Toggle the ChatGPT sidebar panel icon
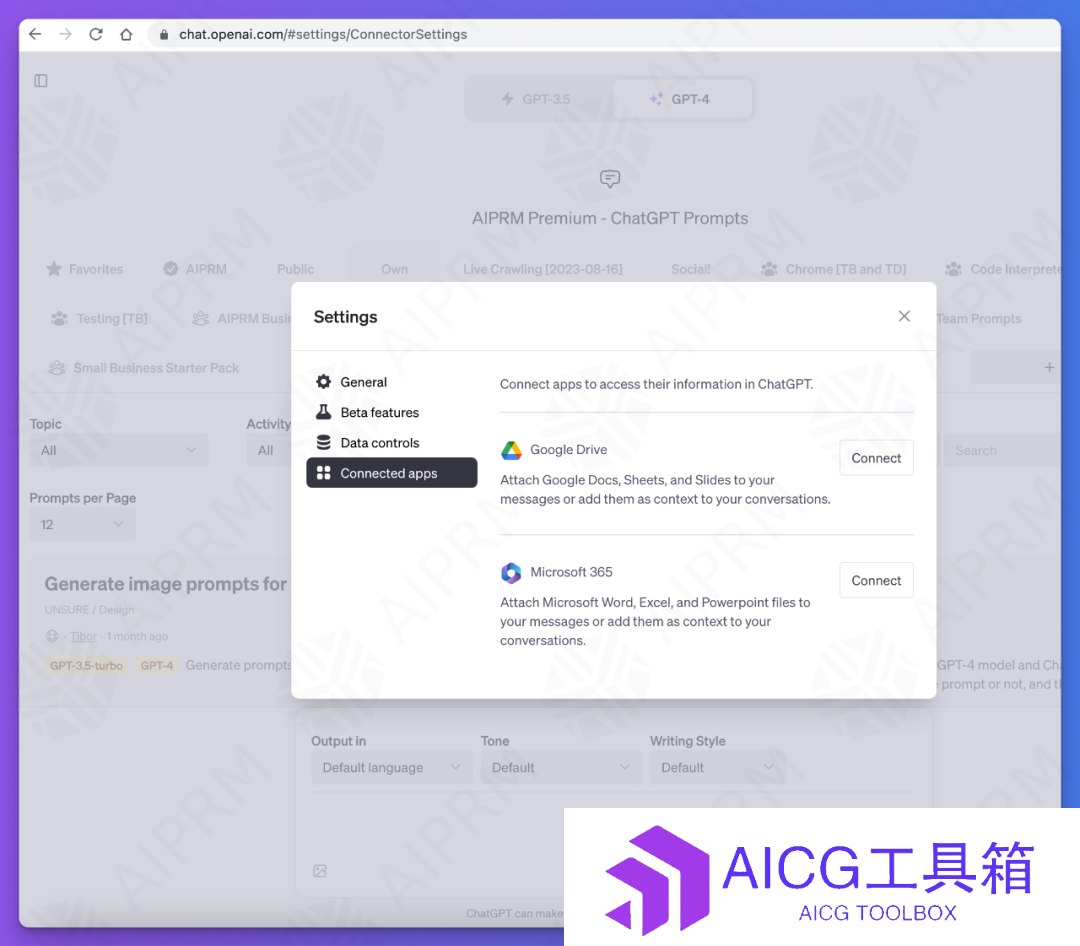Screen dimensions: 1080x946 (41, 81)
